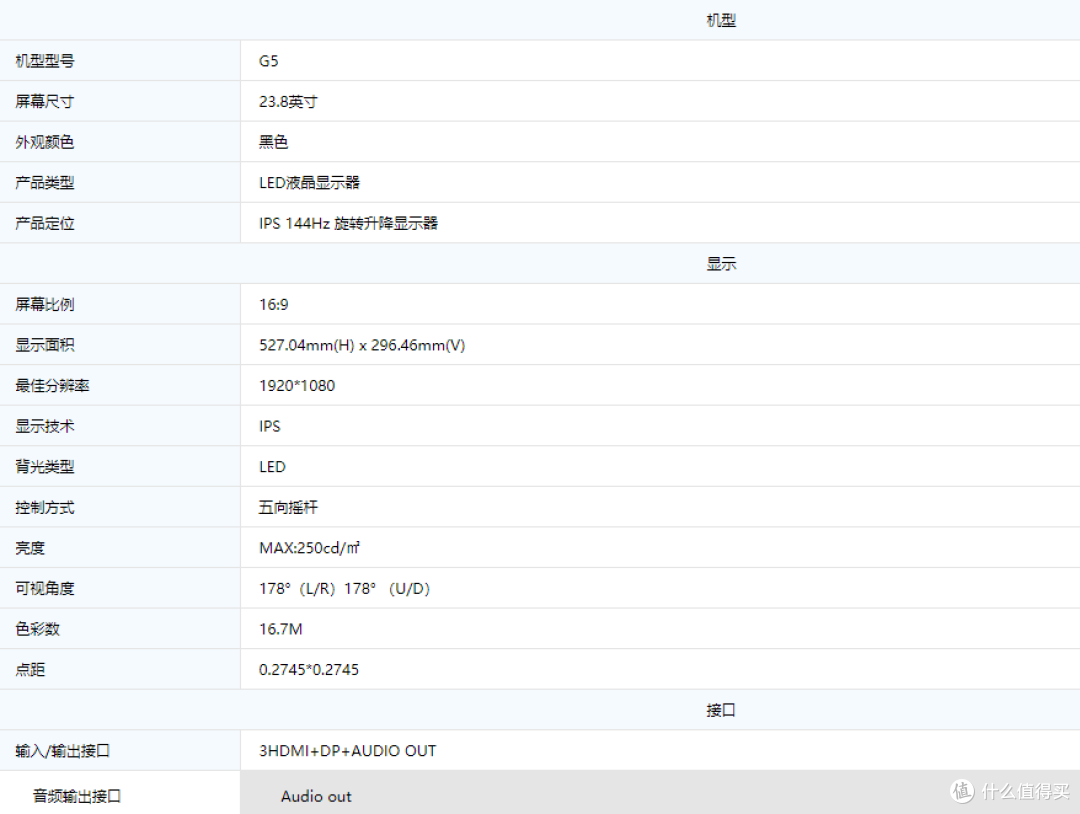This screenshot has height=814, width=1080.
Task: Click the 23.8英寸 screen size value
Action: pos(288,102)
